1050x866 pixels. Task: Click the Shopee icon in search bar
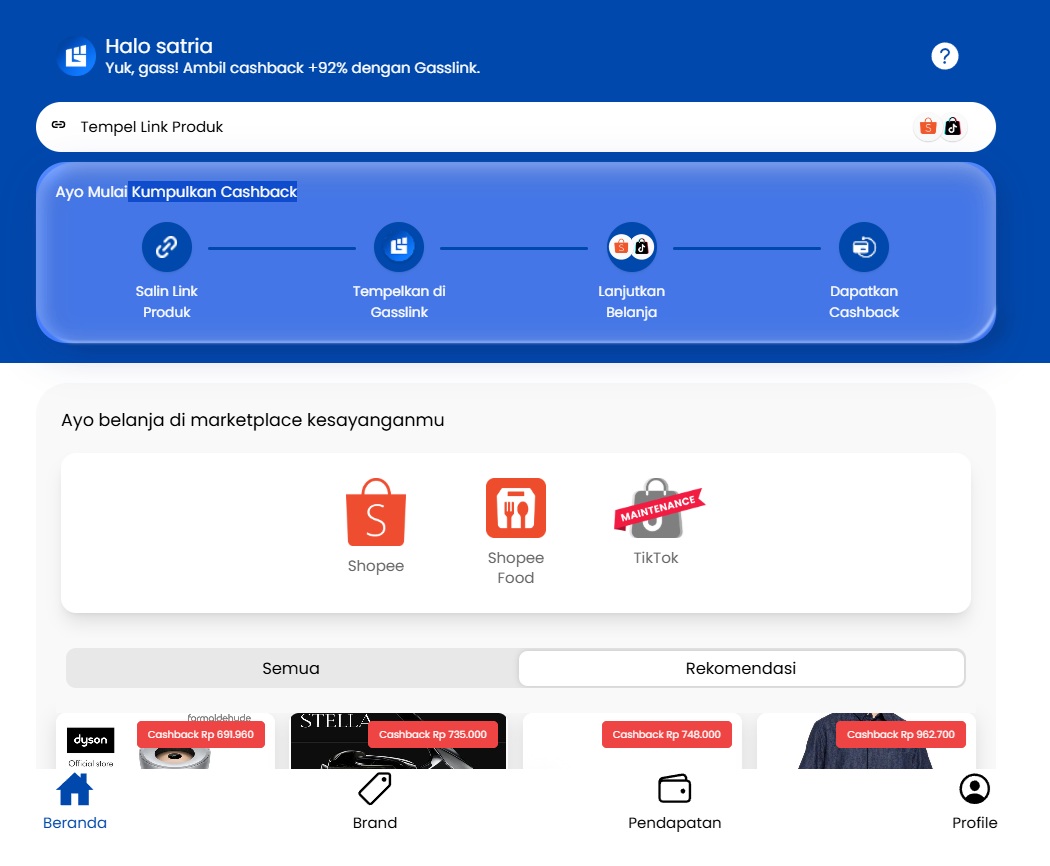(928, 127)
